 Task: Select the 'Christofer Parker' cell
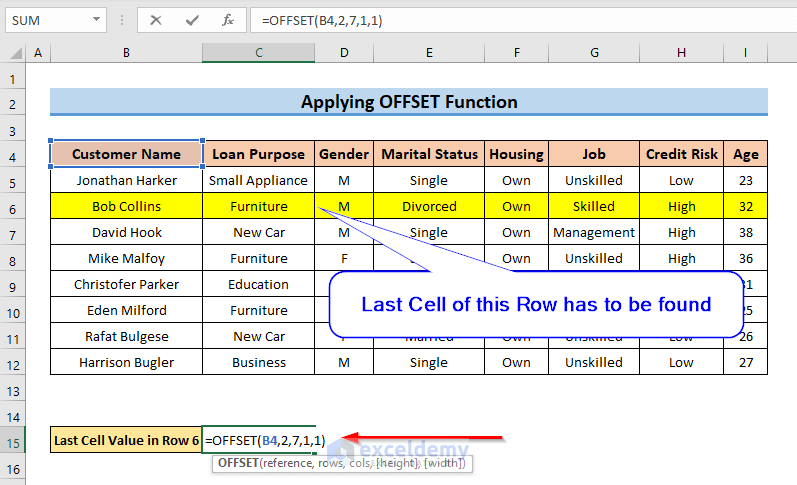coord(126,284)
